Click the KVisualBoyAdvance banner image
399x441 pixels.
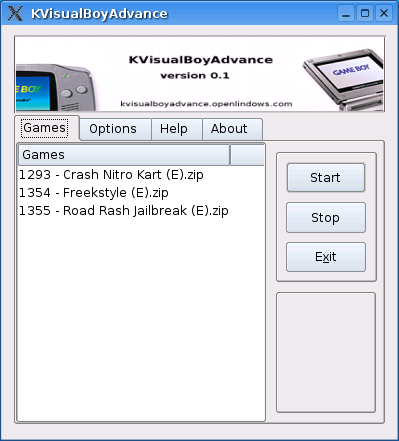pos(200,74)
